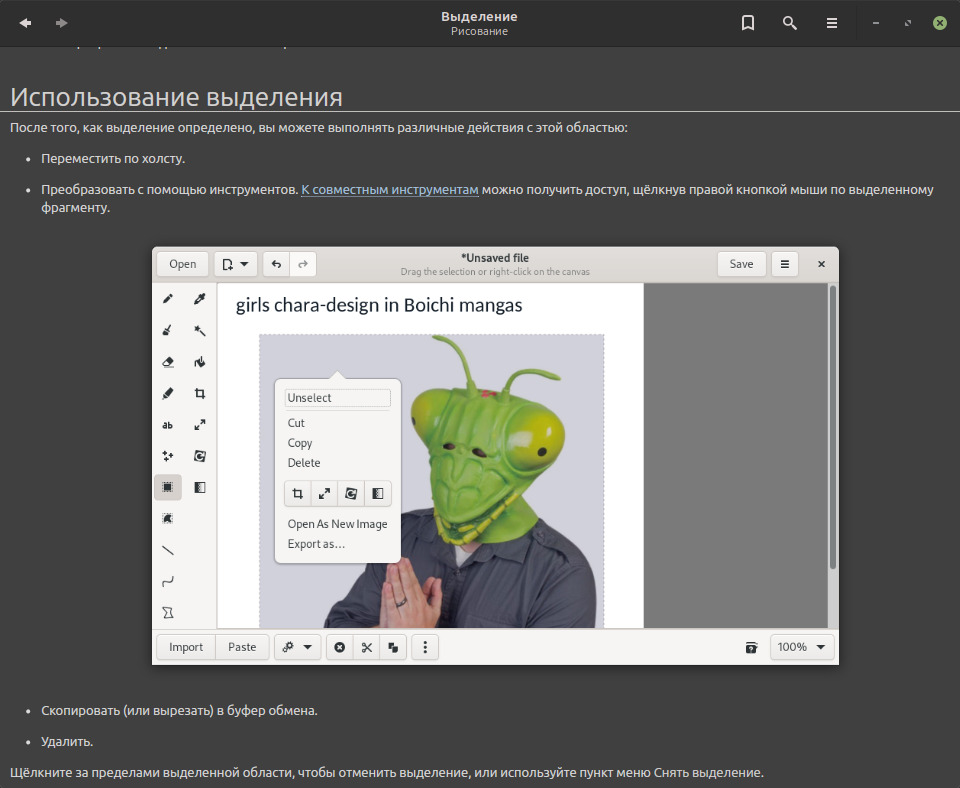Toggle the rectangle selection tool
This screenshot has height=788, width=960.
pyautogui.click(x=168, y=487)
